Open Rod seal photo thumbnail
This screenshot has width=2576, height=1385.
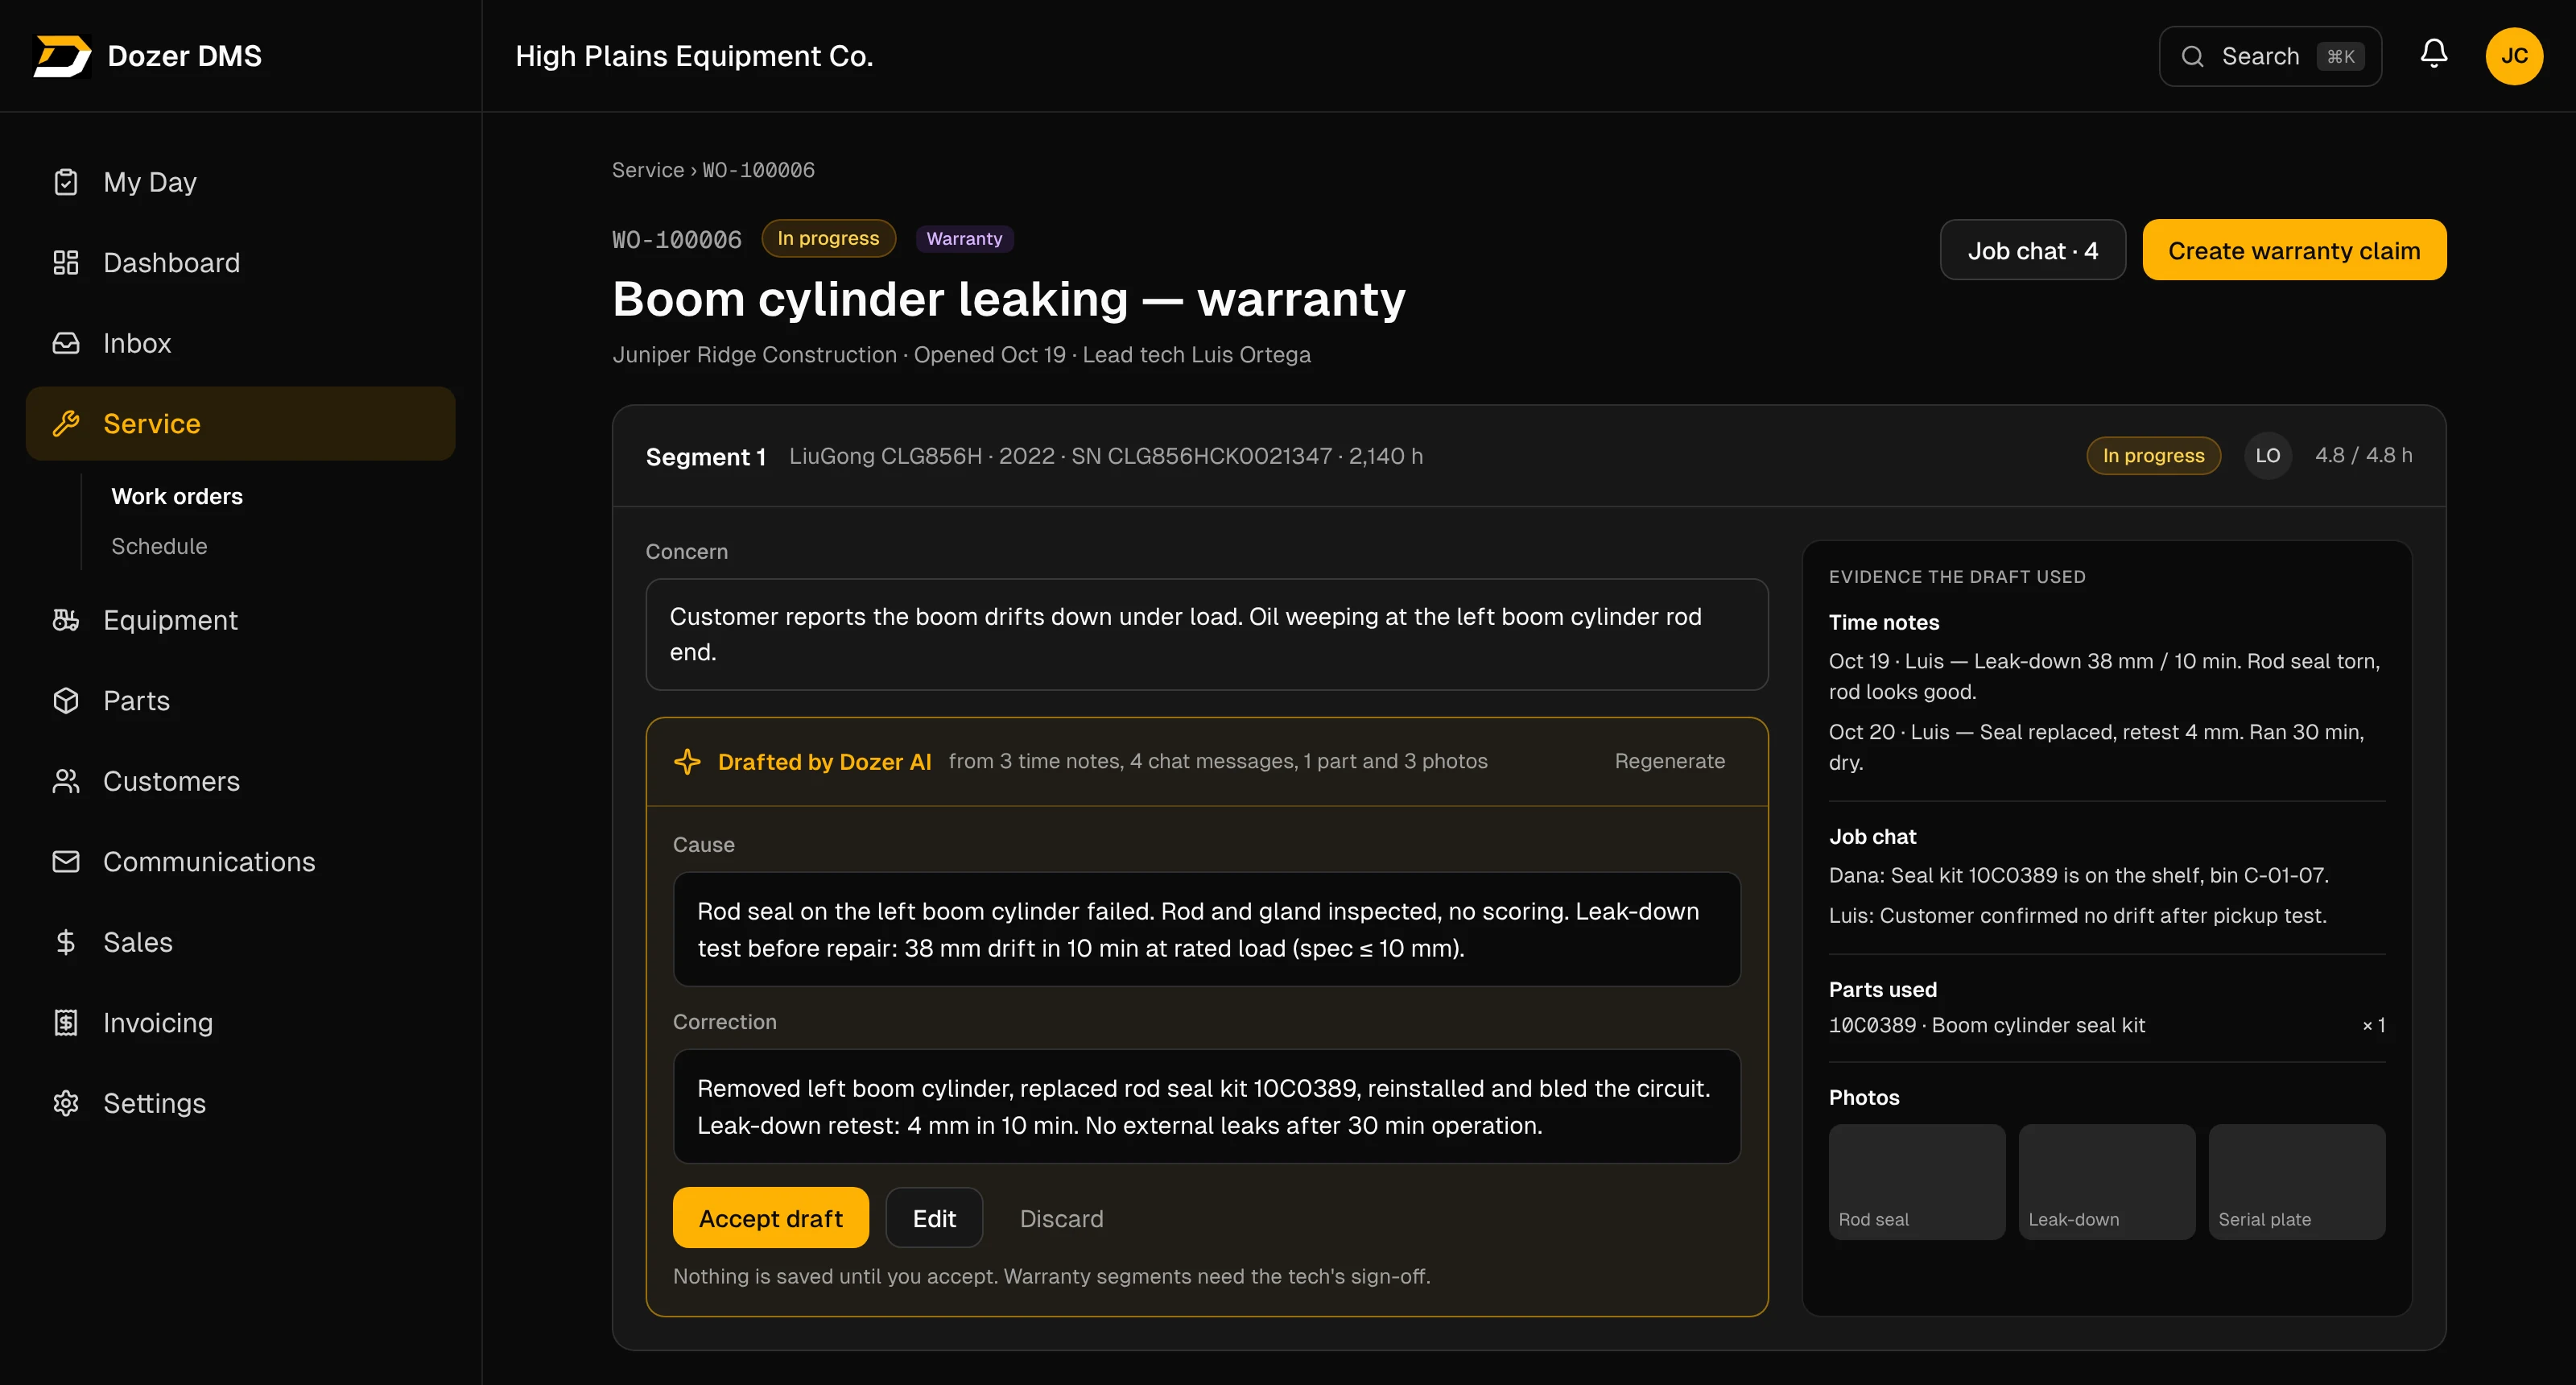tap(1917, 1182)
